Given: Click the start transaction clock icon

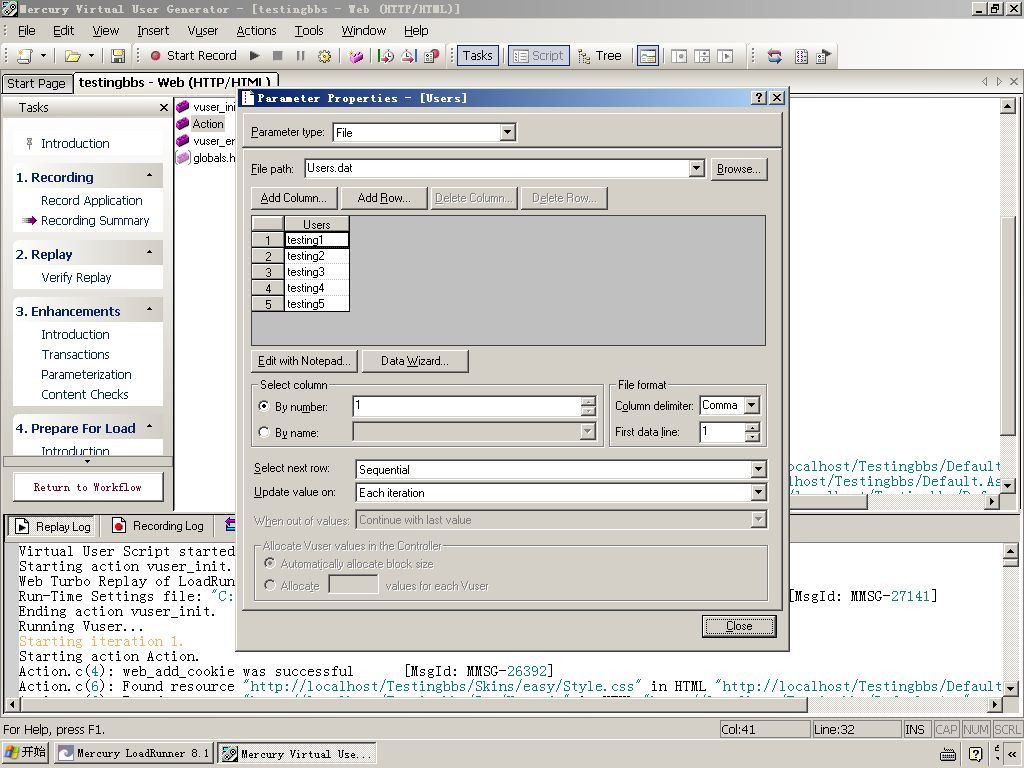Looking at the screenshot, I should (x=386, y=56).
